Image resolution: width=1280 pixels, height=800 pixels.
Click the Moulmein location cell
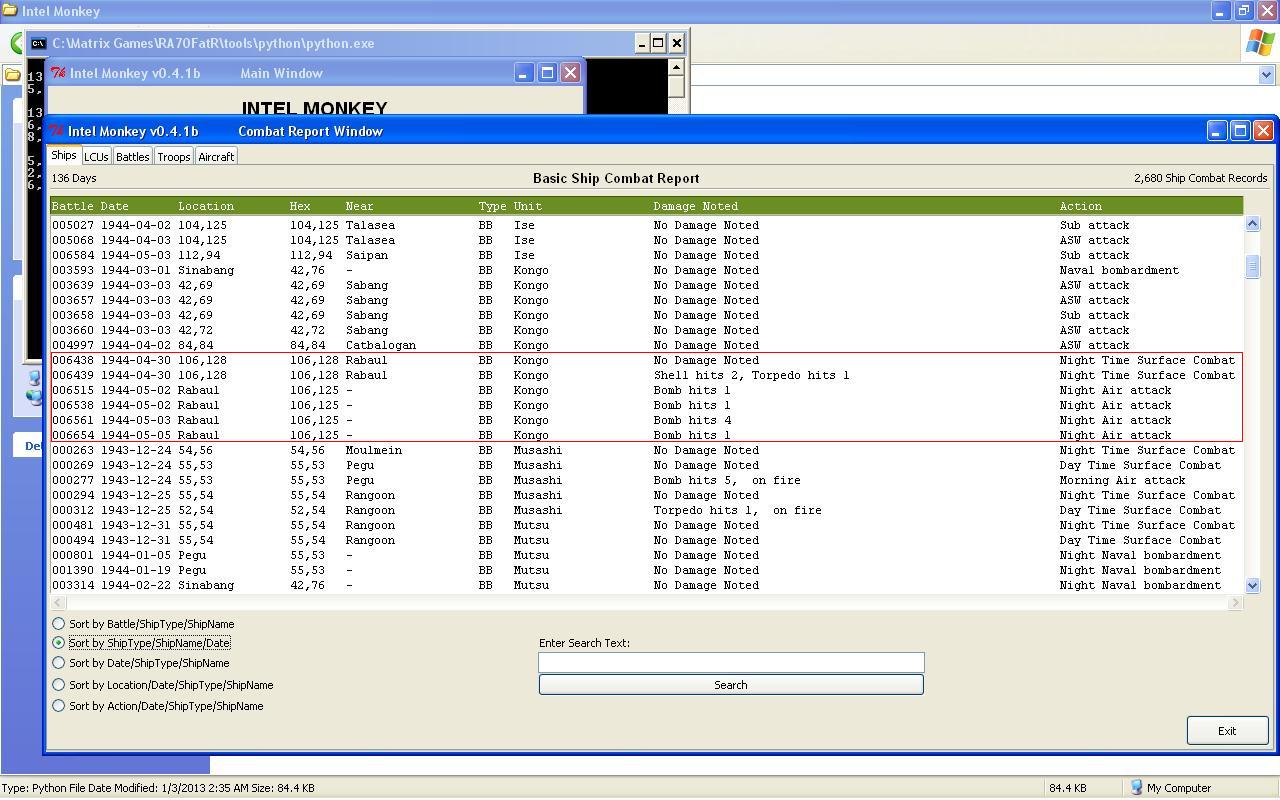[x=374, y=450]
